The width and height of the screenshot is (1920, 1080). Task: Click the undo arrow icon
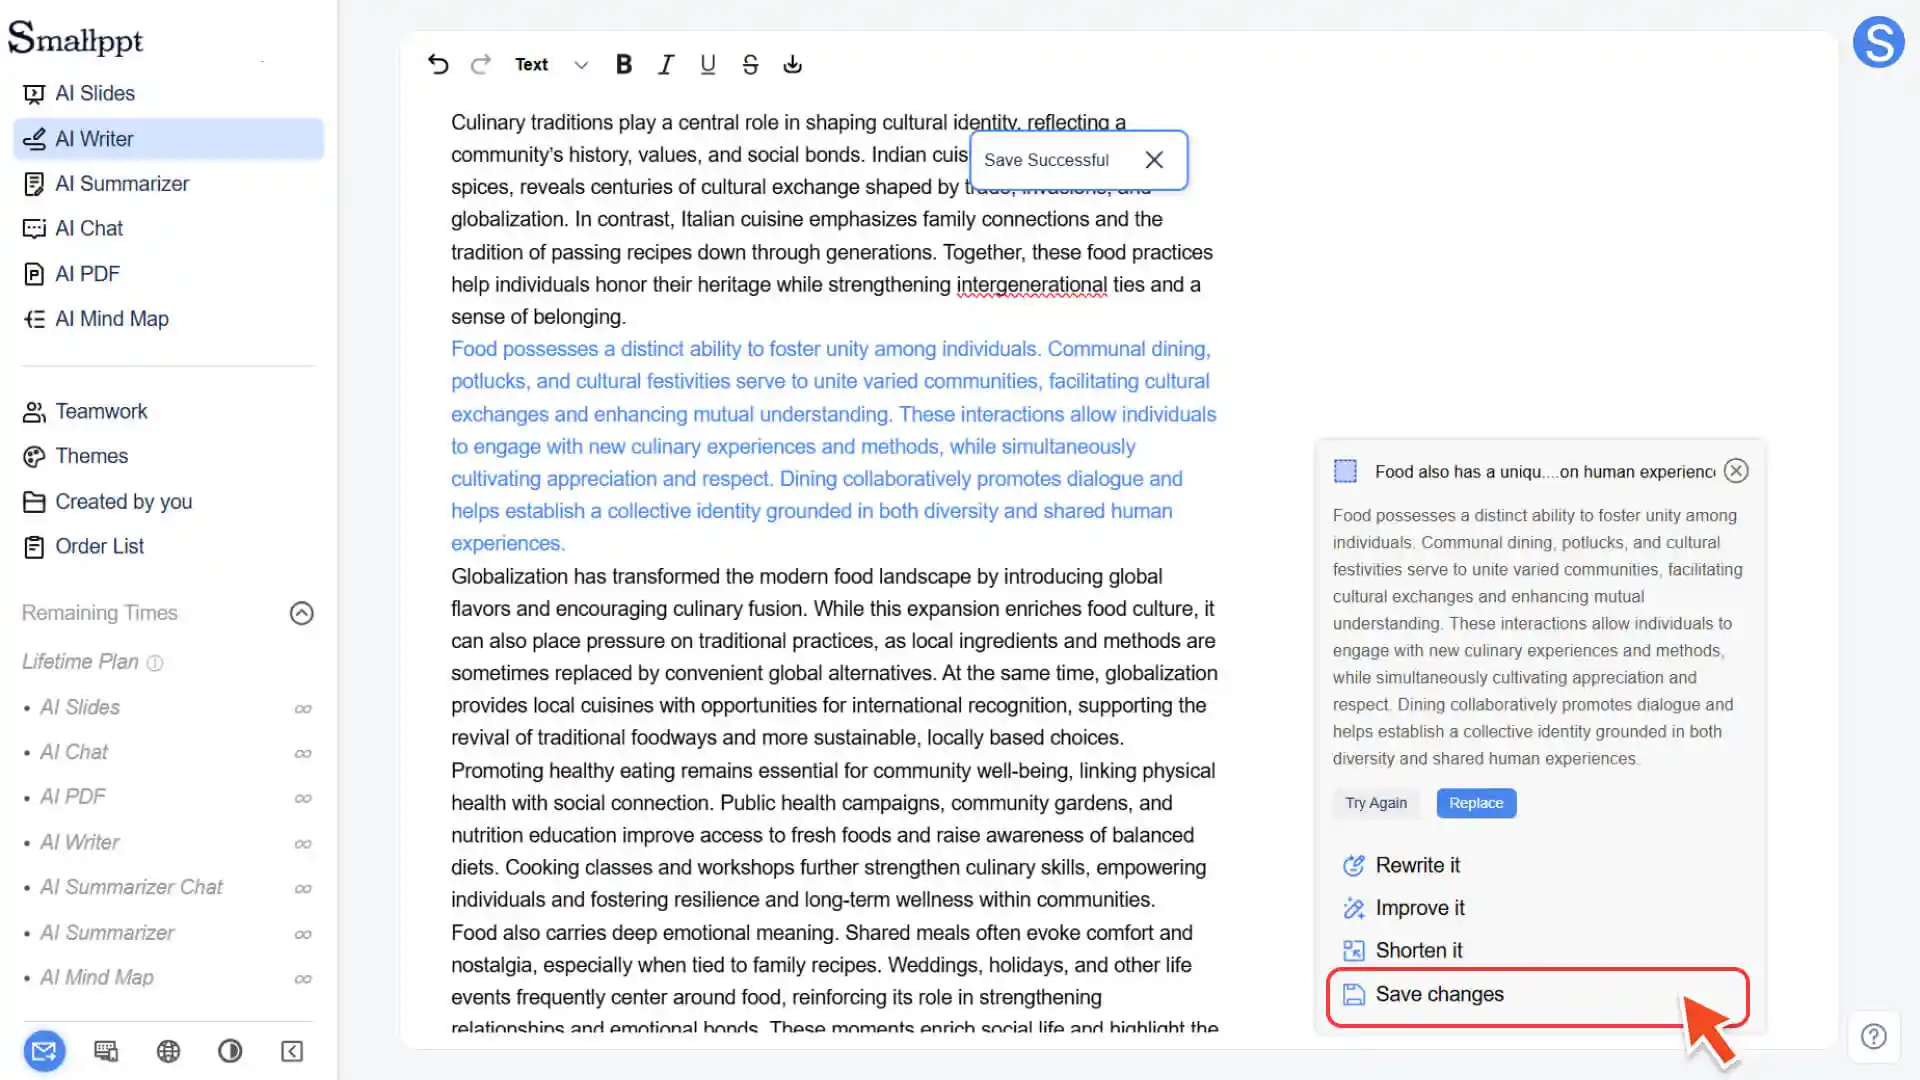tap(438, 65)
